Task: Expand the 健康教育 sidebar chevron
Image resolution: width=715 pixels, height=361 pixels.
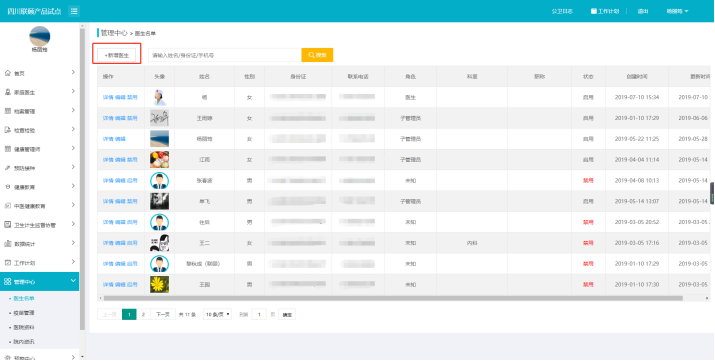Action: pos(73,186)
